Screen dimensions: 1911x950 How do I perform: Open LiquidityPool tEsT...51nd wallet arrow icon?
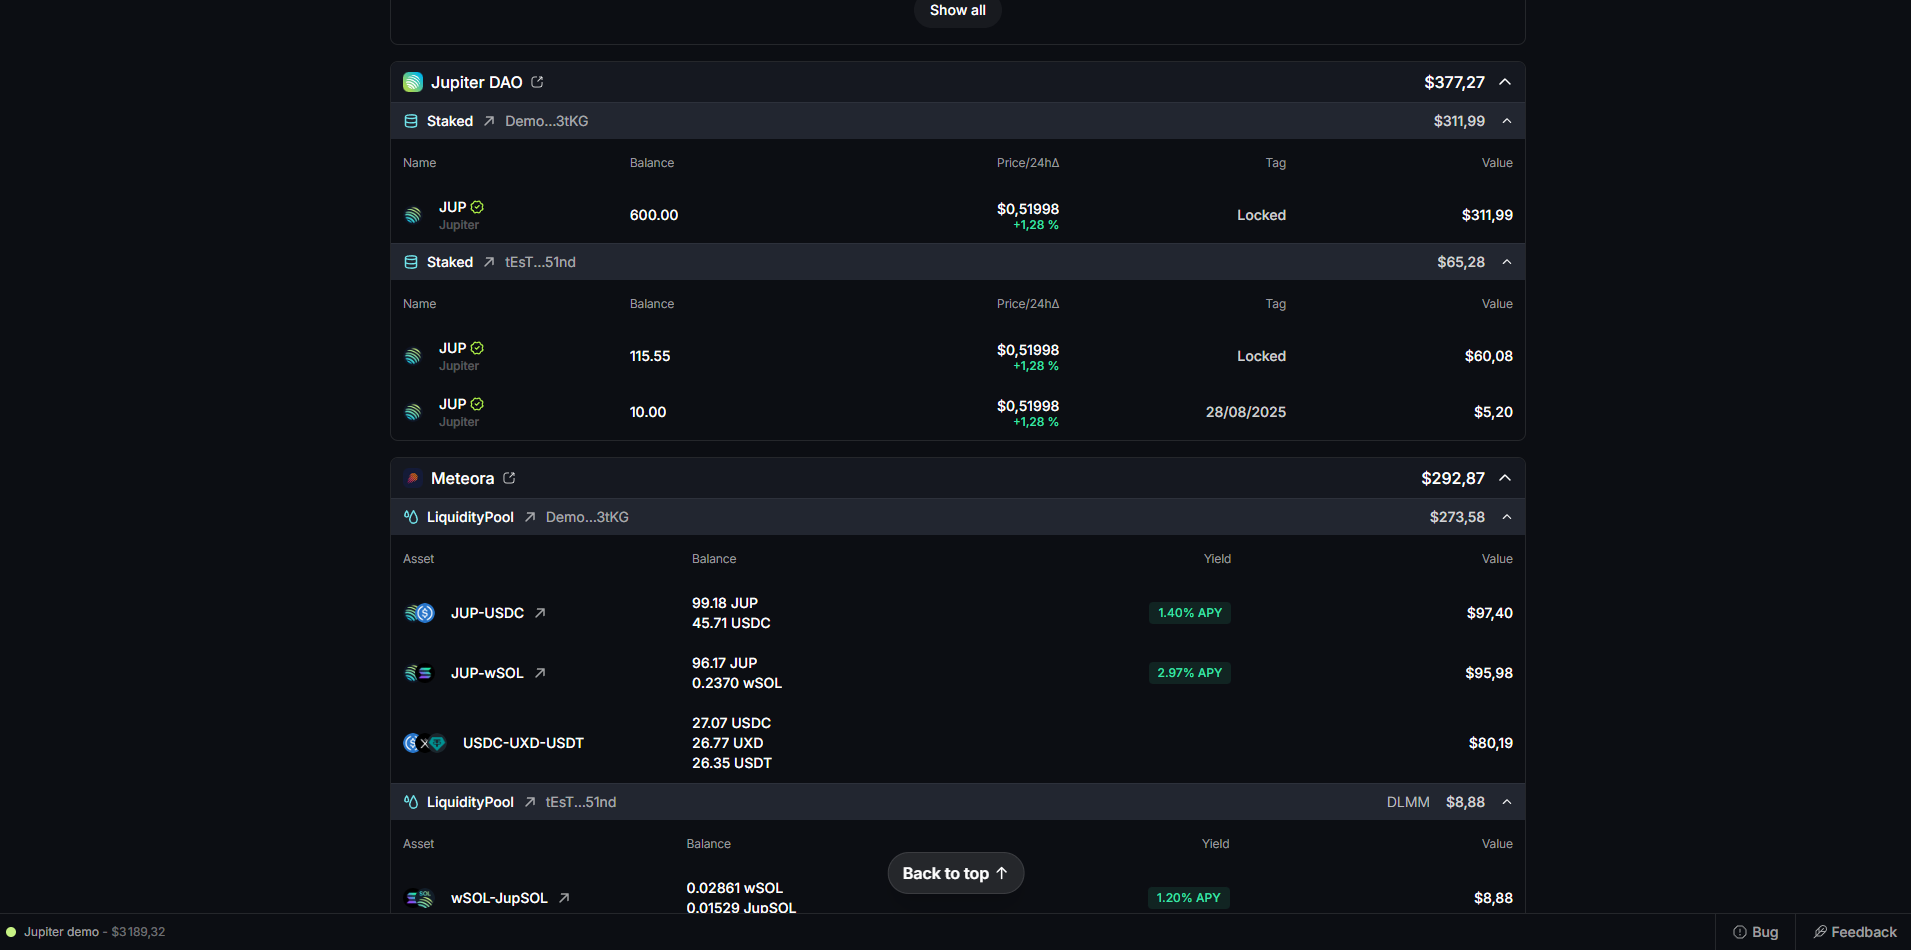click(530, 802)
